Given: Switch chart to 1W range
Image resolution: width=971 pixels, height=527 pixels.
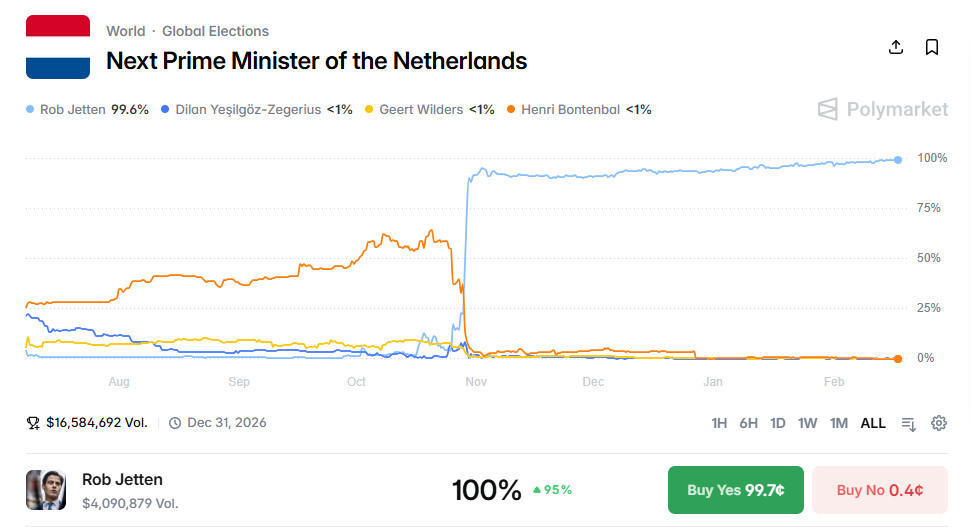Looking at the screenshot, I should tap(807, 423).
